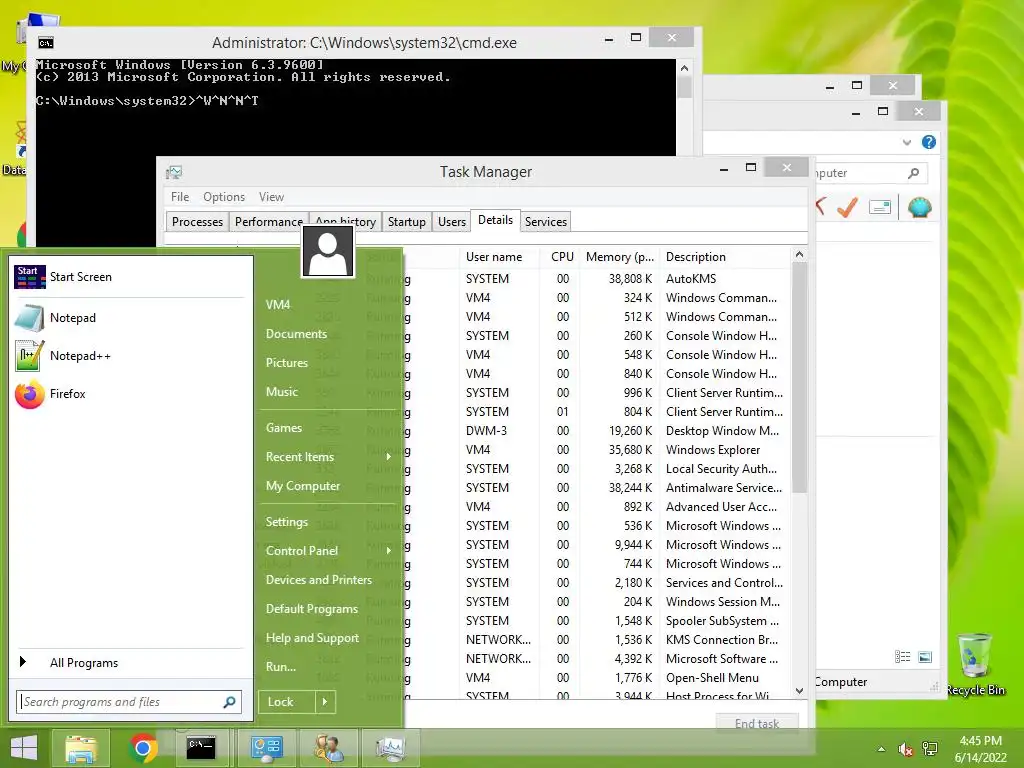Switch to Performance tab
1024x768 pixels.
[268, 222]
